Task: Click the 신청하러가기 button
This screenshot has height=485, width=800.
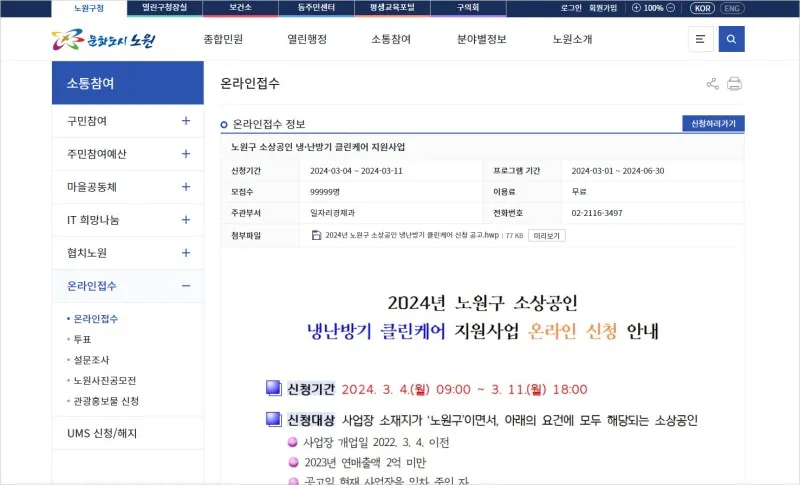Action: click(713, 123)
